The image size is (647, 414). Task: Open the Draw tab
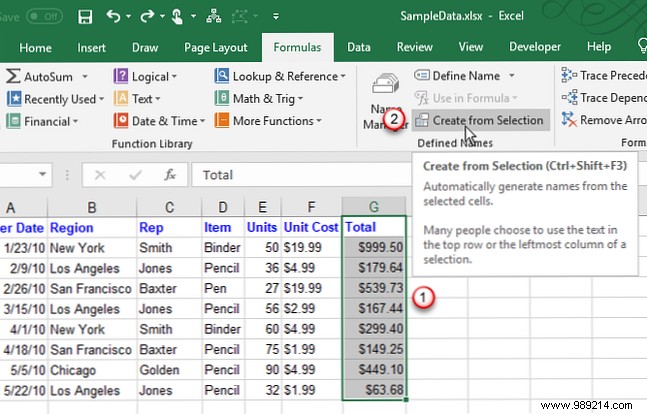(x=145, y=48)
